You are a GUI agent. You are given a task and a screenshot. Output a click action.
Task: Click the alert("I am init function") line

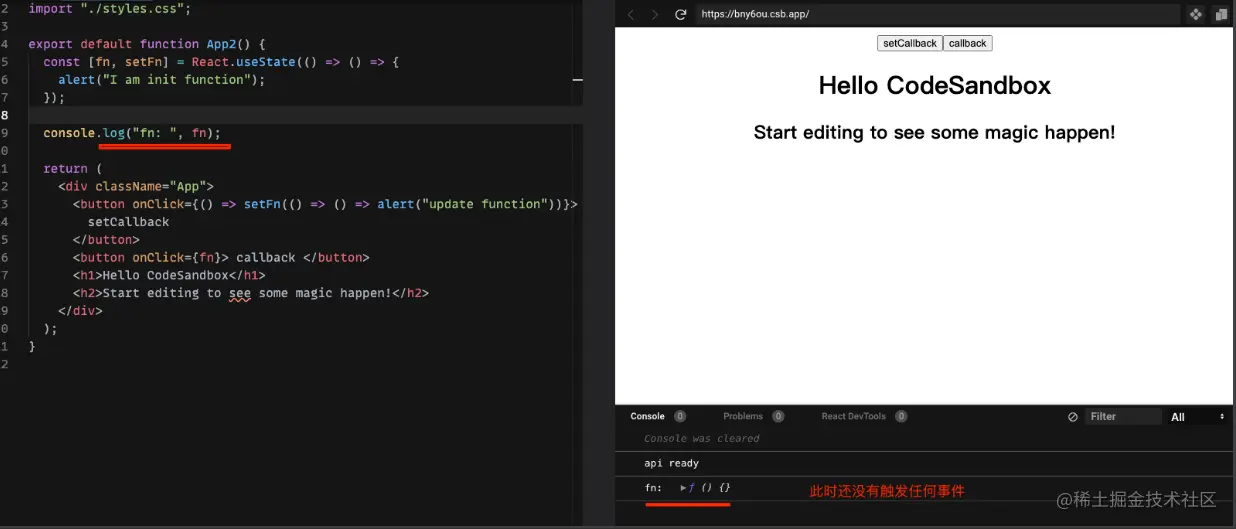pos(162,80)
